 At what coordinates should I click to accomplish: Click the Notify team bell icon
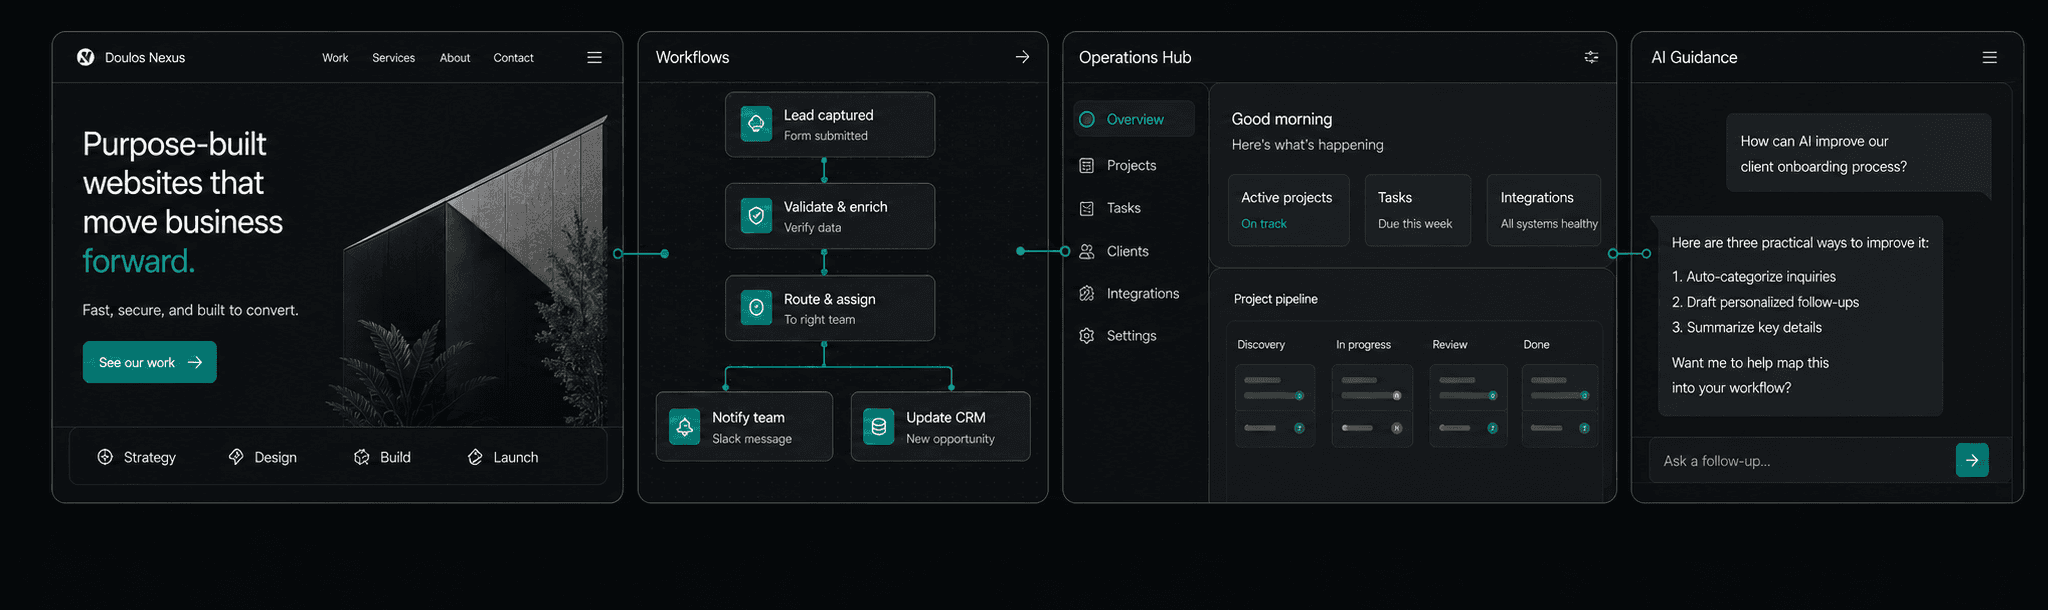[684, 427]
